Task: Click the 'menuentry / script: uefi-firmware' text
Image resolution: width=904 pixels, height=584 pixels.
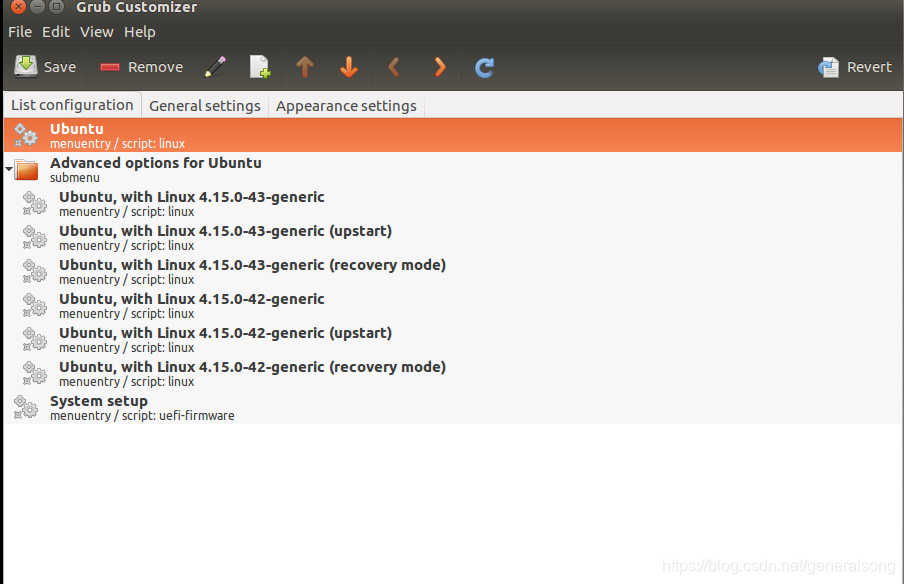Action: (x=142, y=416)
